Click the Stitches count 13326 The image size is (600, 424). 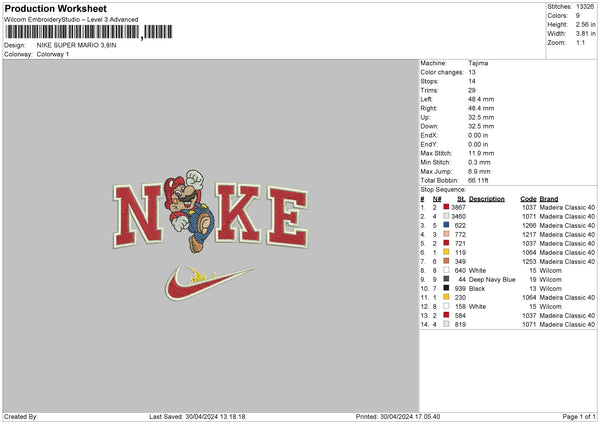pos(585,7)
